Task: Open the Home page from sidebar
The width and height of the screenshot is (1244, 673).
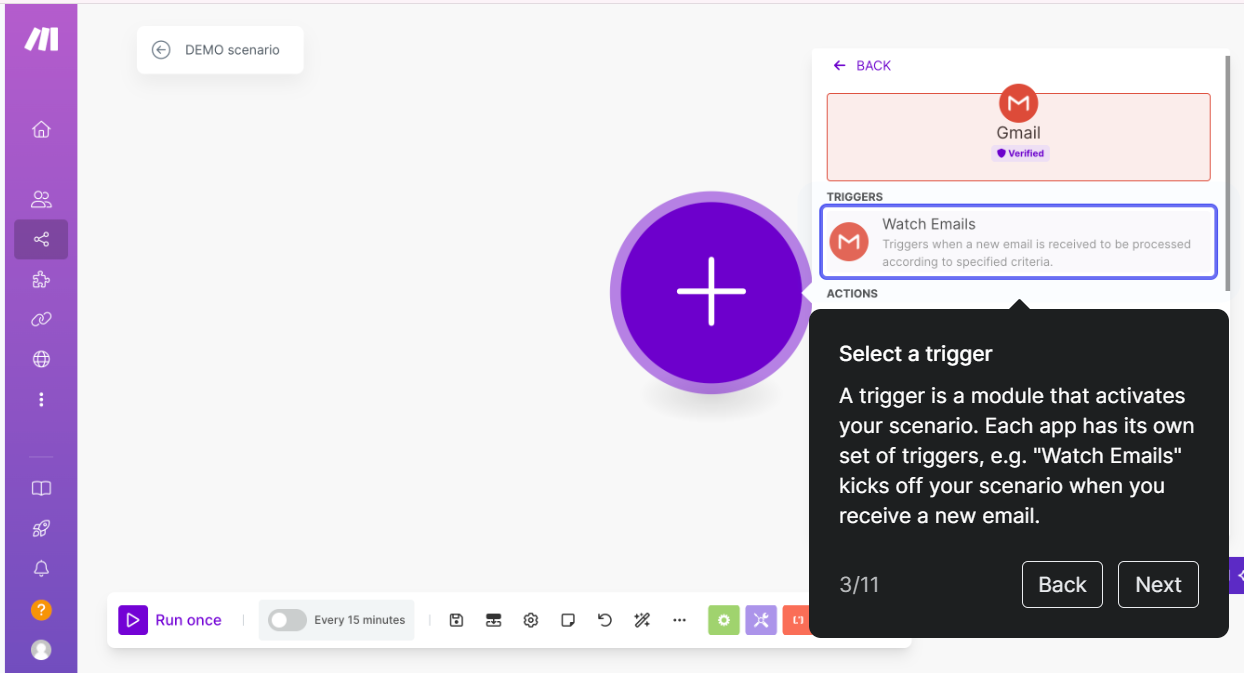Action: [x=41, y=129]
